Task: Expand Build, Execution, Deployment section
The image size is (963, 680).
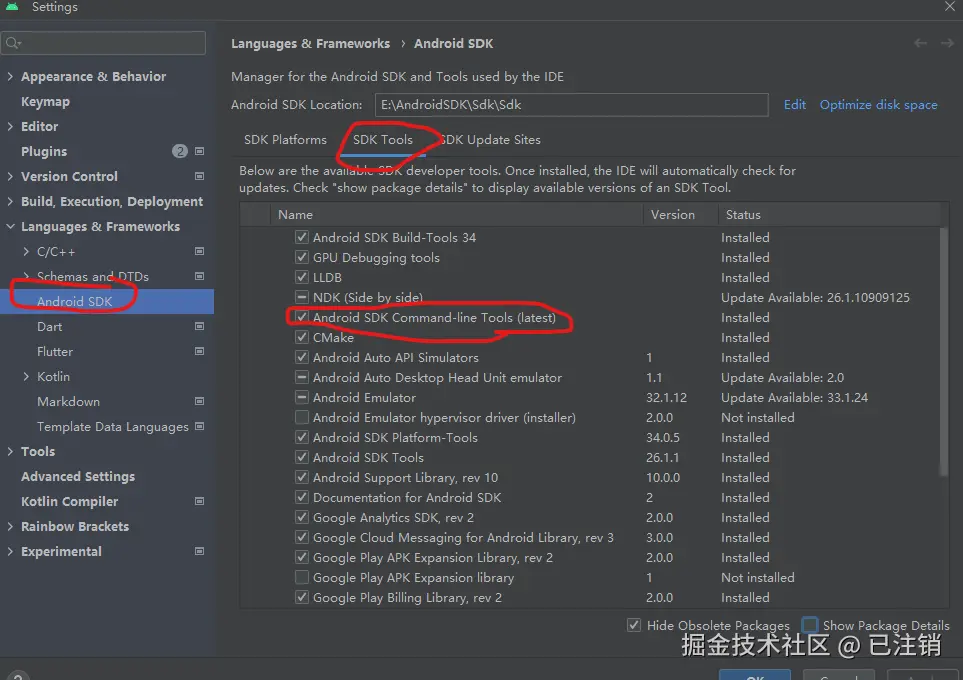Action: coord(10,201)
